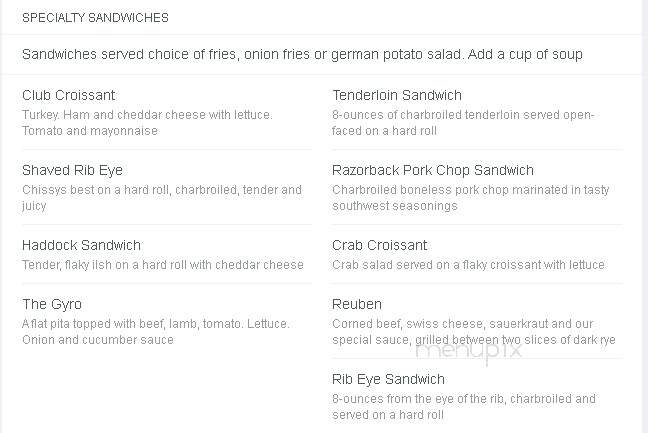Select the Rib Eye Sandwich entry

[388, 379]
